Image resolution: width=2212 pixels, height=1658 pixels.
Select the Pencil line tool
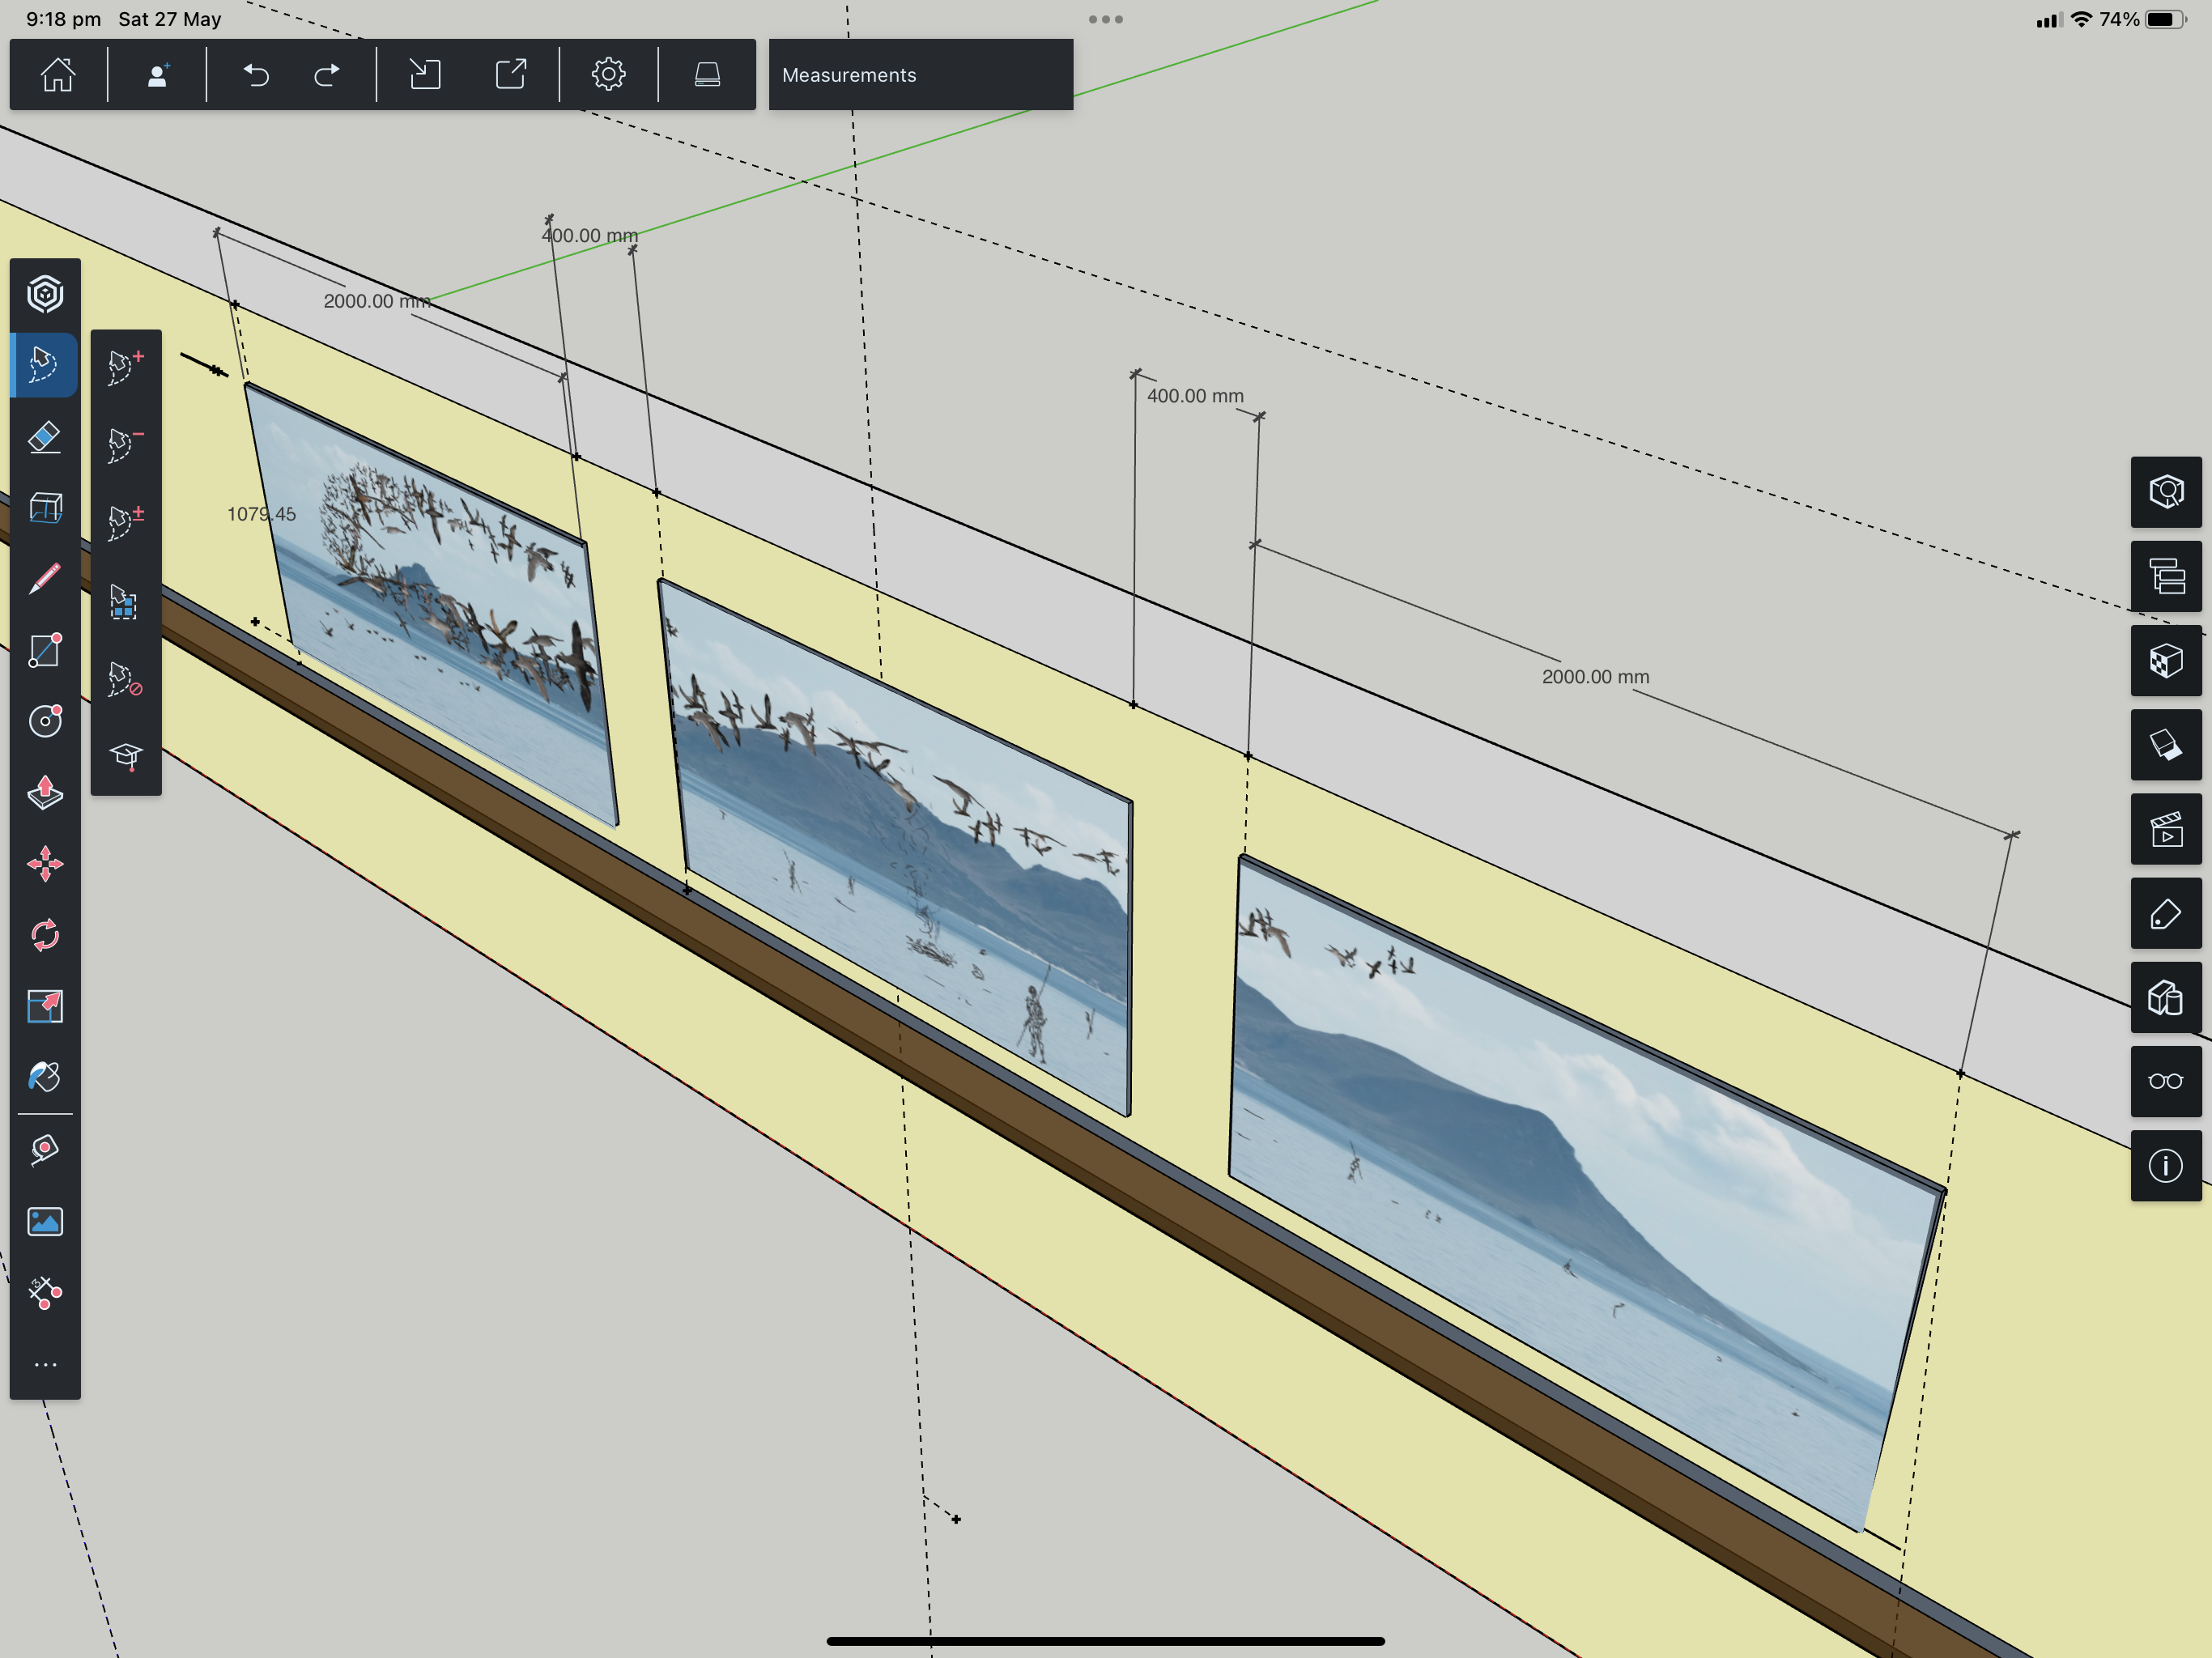[45, 579]
